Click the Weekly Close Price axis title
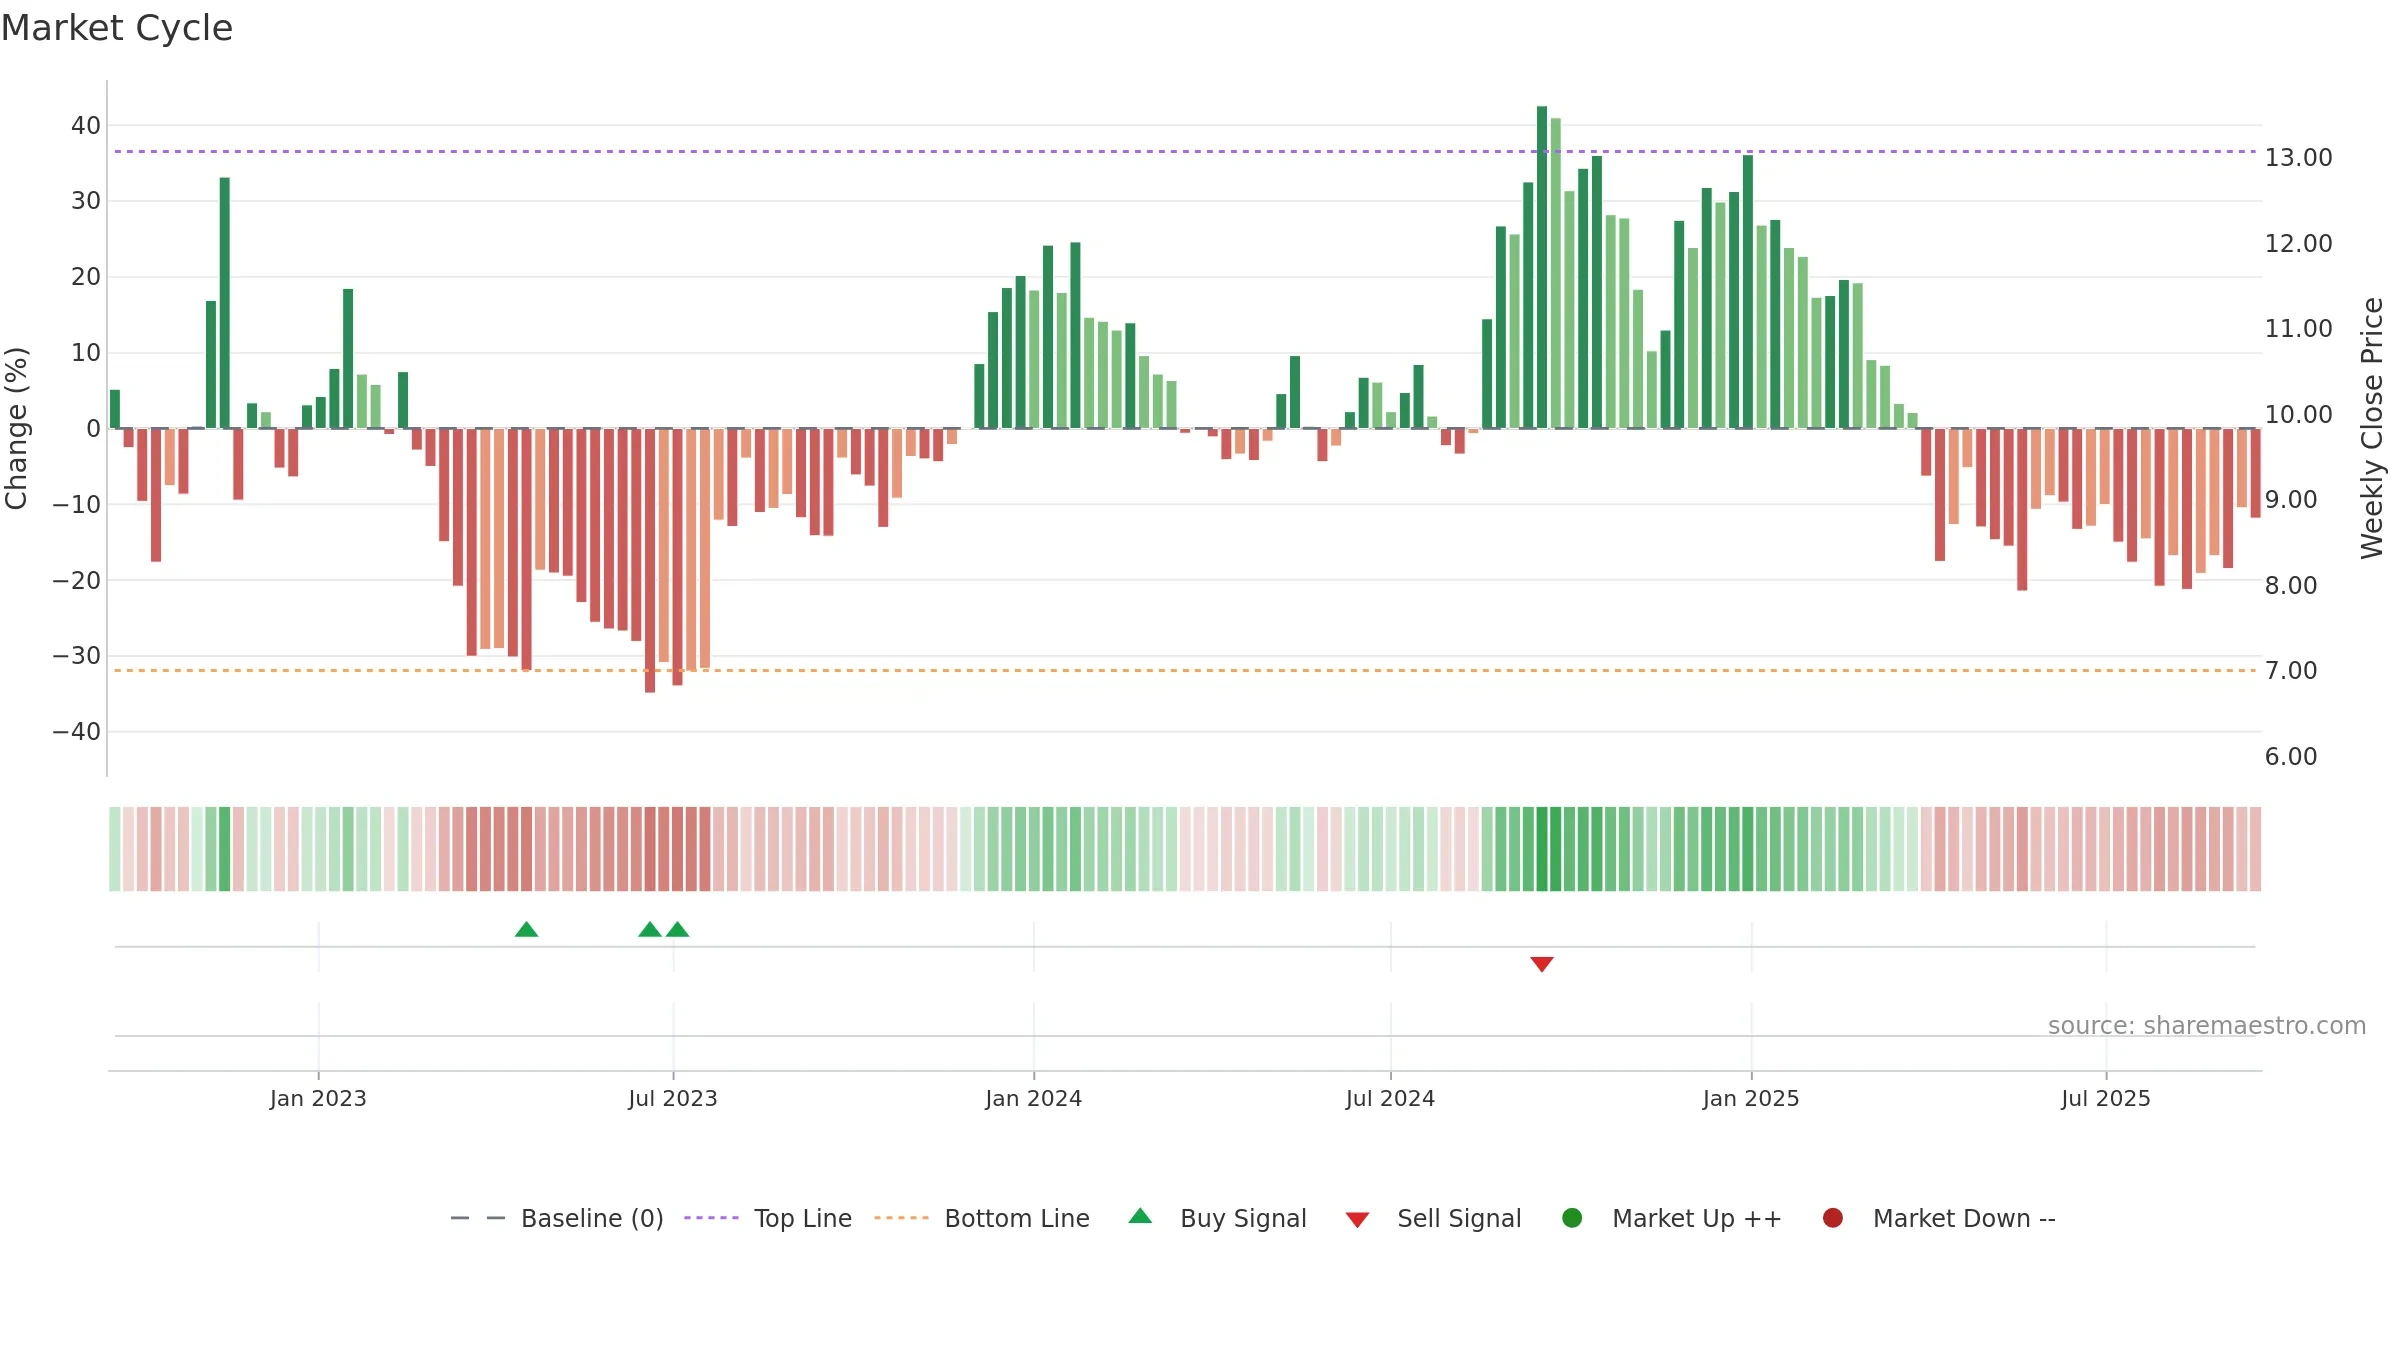This screenshot has height=1350, width=2400. 2372,428
